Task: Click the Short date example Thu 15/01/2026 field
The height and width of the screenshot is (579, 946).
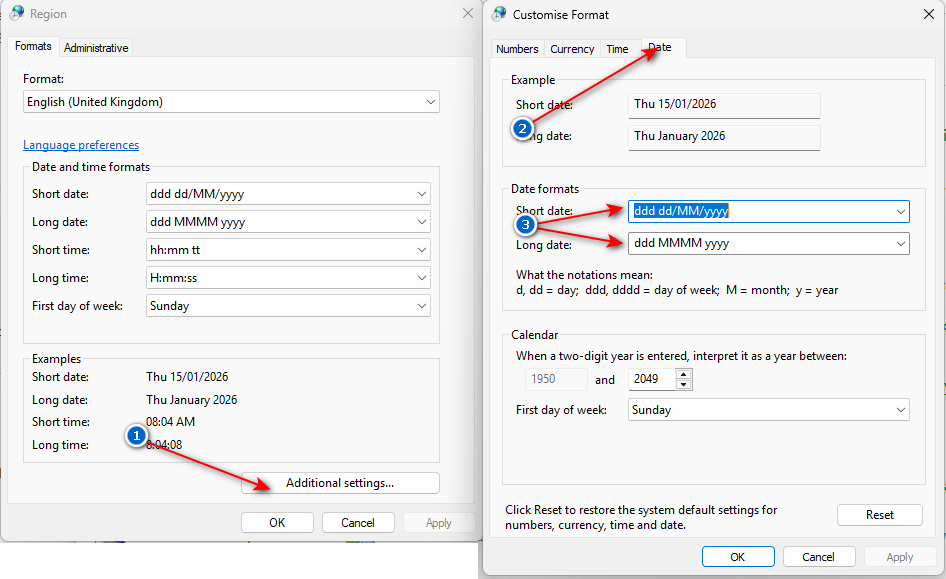Action: [724, 105]
